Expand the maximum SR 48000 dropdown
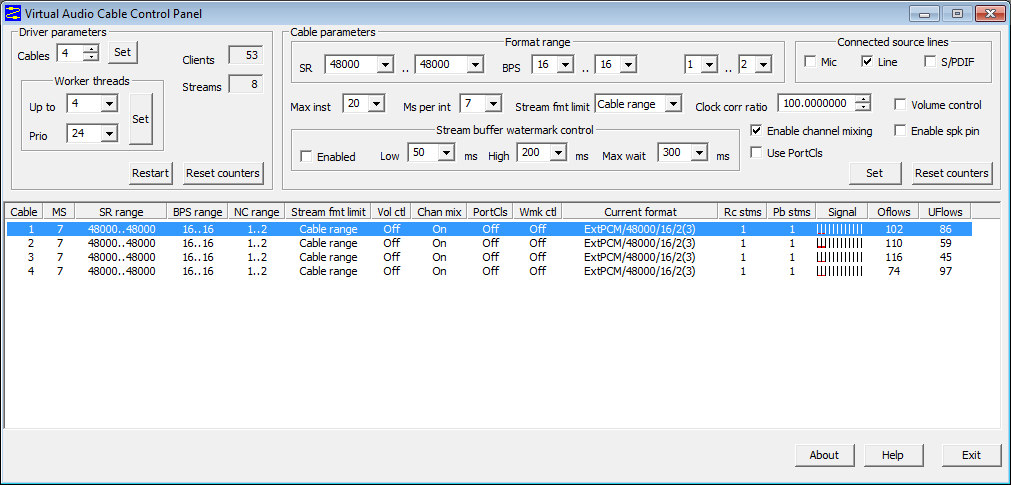This screenshot has width=1011, height=485. click(475, 64)
